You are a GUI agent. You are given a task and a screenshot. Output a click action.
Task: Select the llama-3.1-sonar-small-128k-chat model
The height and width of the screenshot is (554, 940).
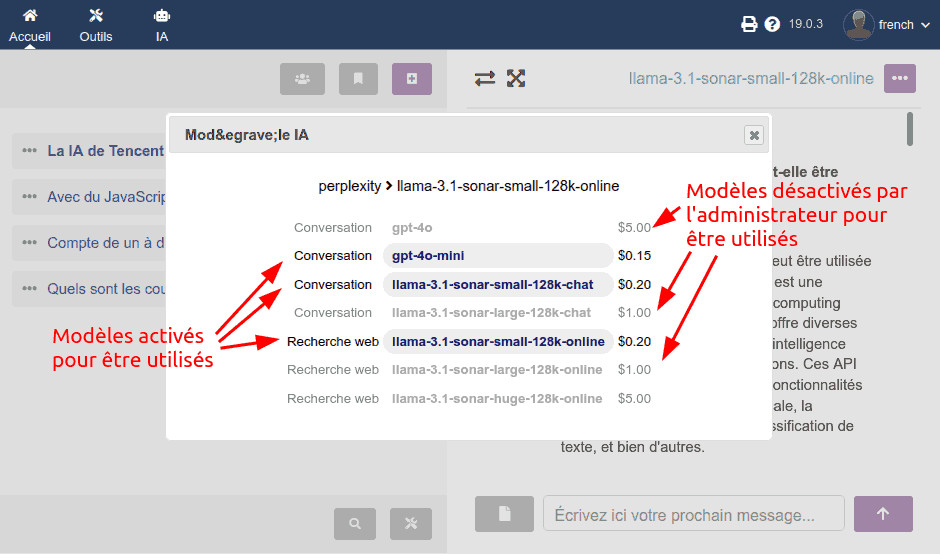pos(498,284)
